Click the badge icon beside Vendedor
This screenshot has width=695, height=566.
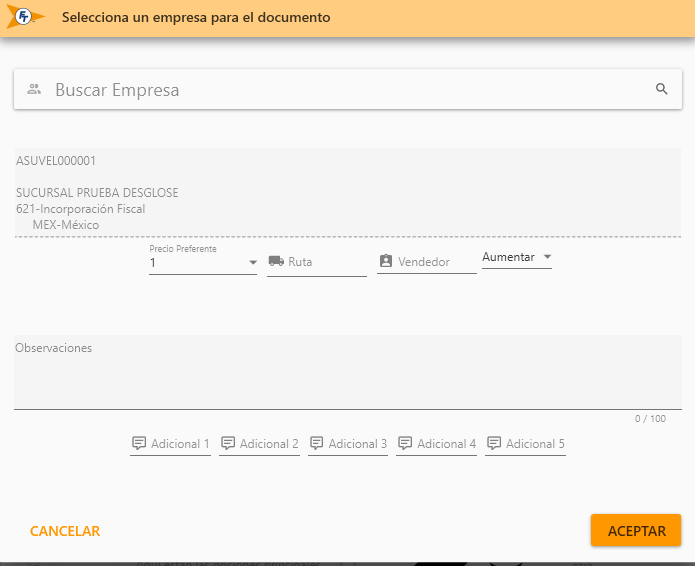tap(386, 261)
